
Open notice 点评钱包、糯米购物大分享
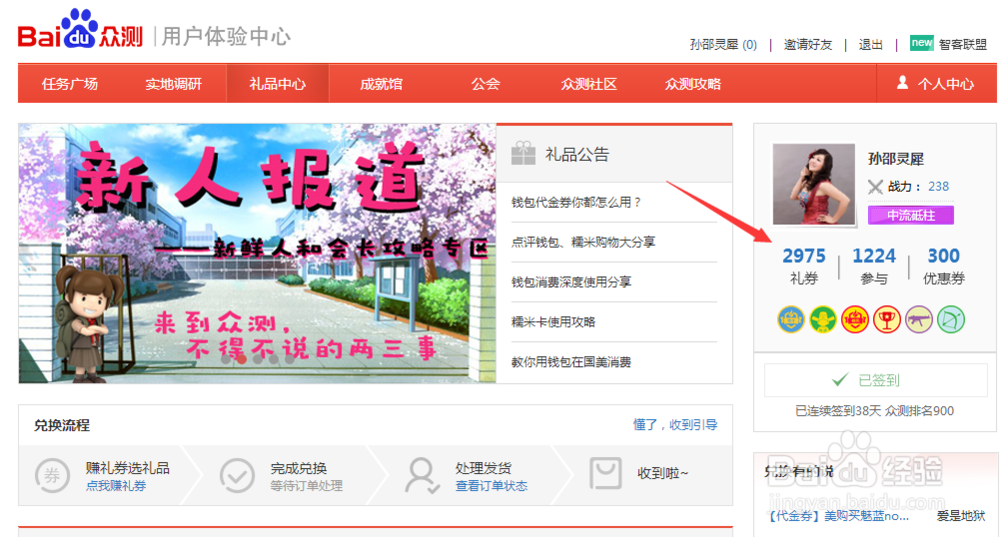[583, 242]
